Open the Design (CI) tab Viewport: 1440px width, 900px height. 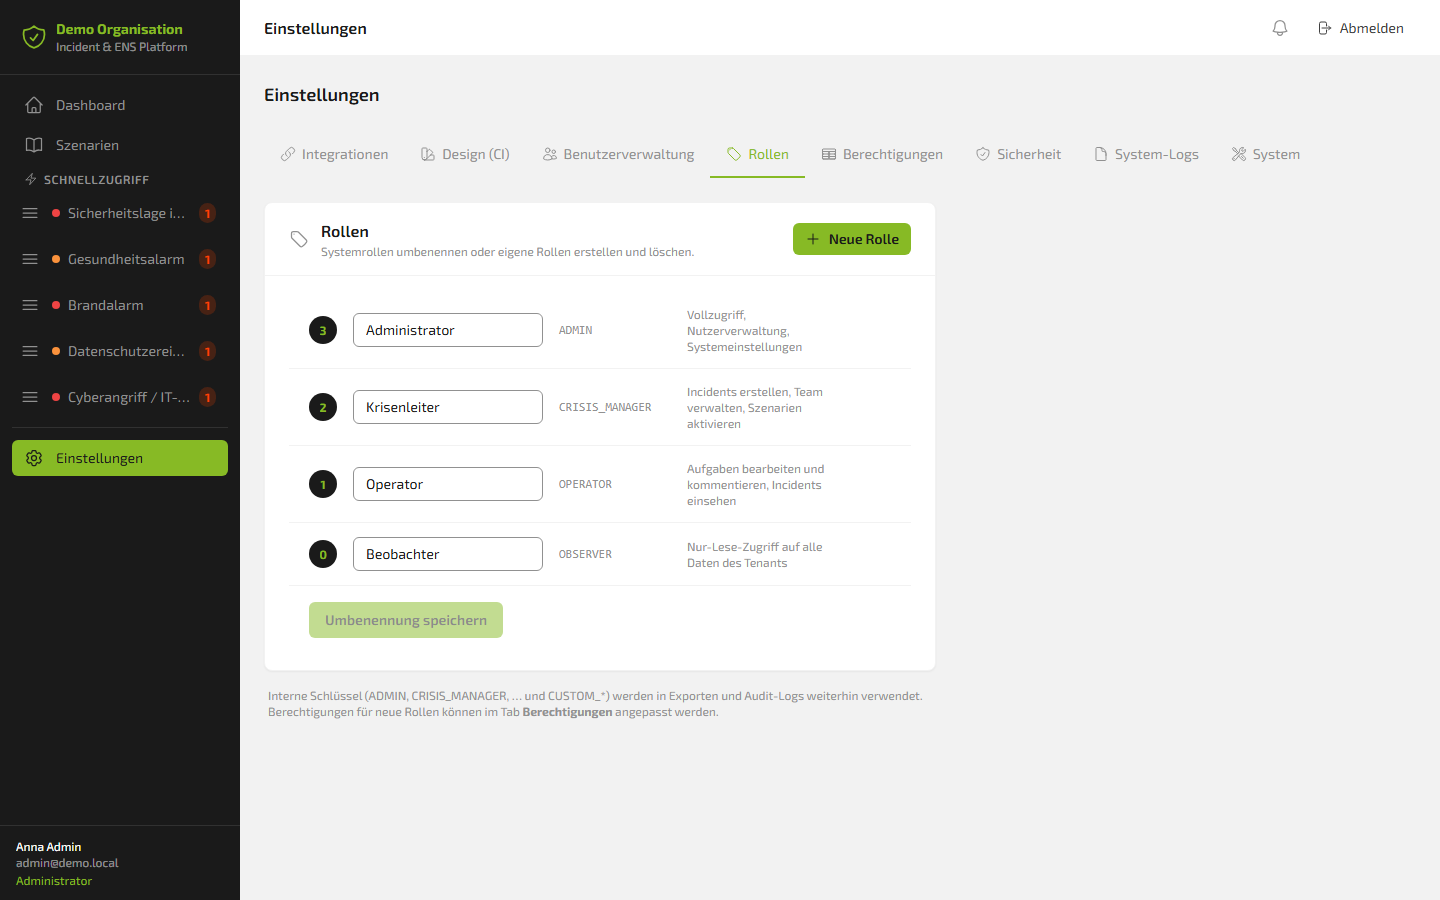(465, 154)
